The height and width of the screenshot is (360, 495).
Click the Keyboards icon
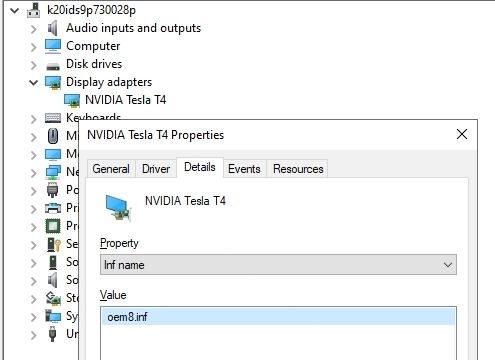[53, 118]
